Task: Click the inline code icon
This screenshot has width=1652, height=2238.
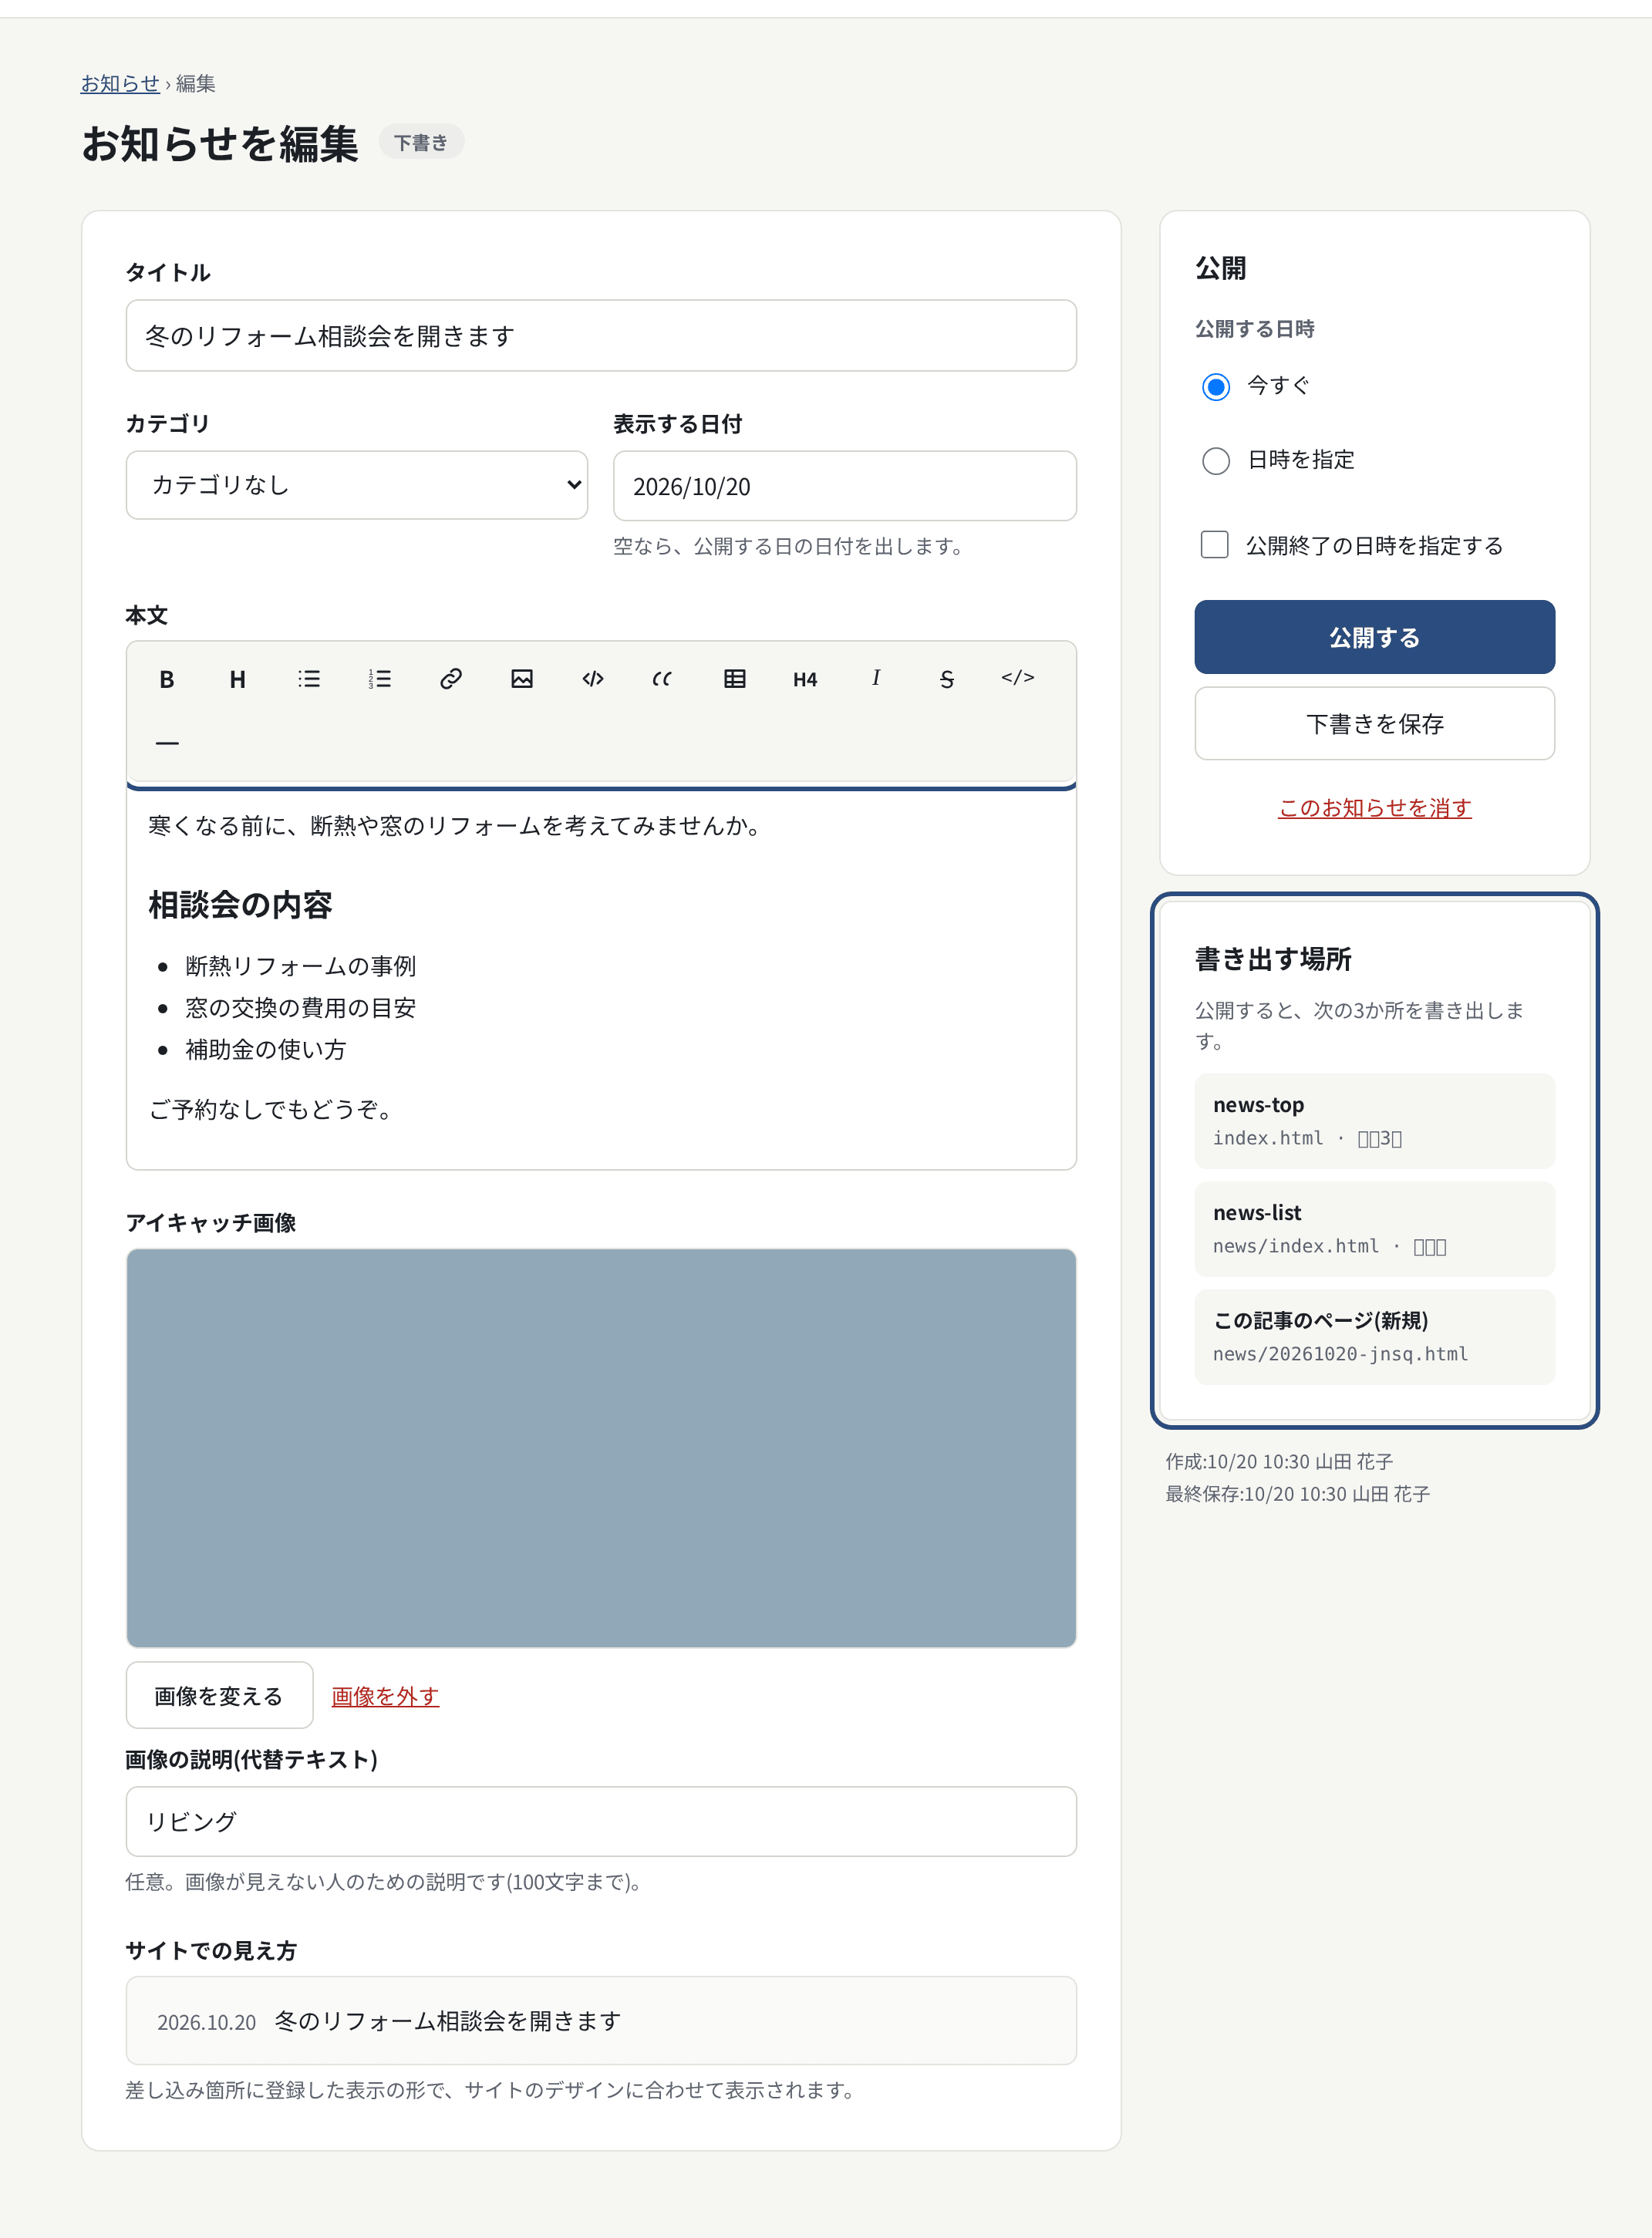Action: [x=593, y=679]
